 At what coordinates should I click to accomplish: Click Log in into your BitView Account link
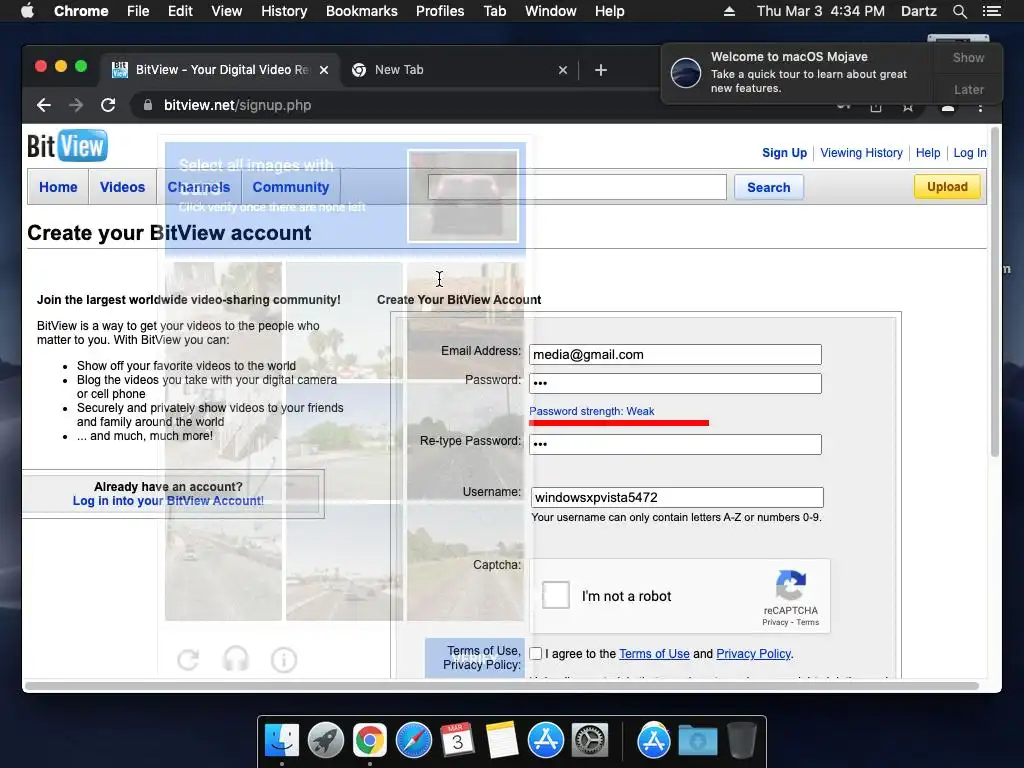168,501
